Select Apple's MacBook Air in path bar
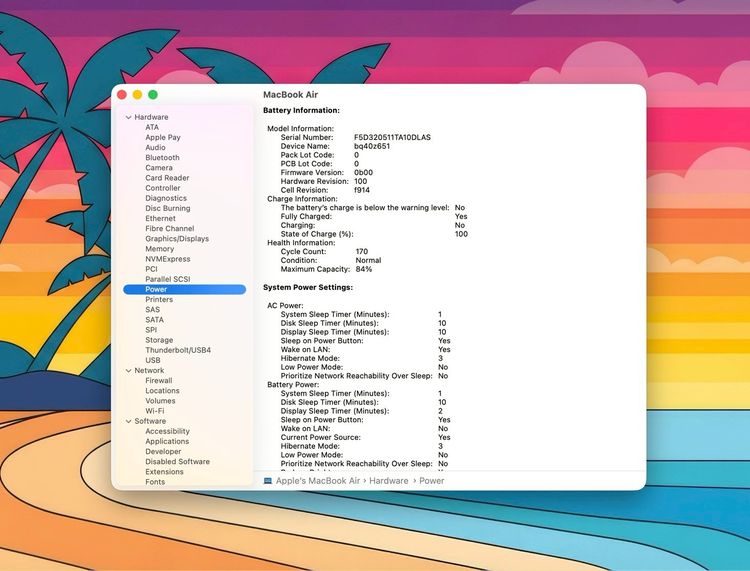Screen dimensions: 750x571 click(318, 481)
